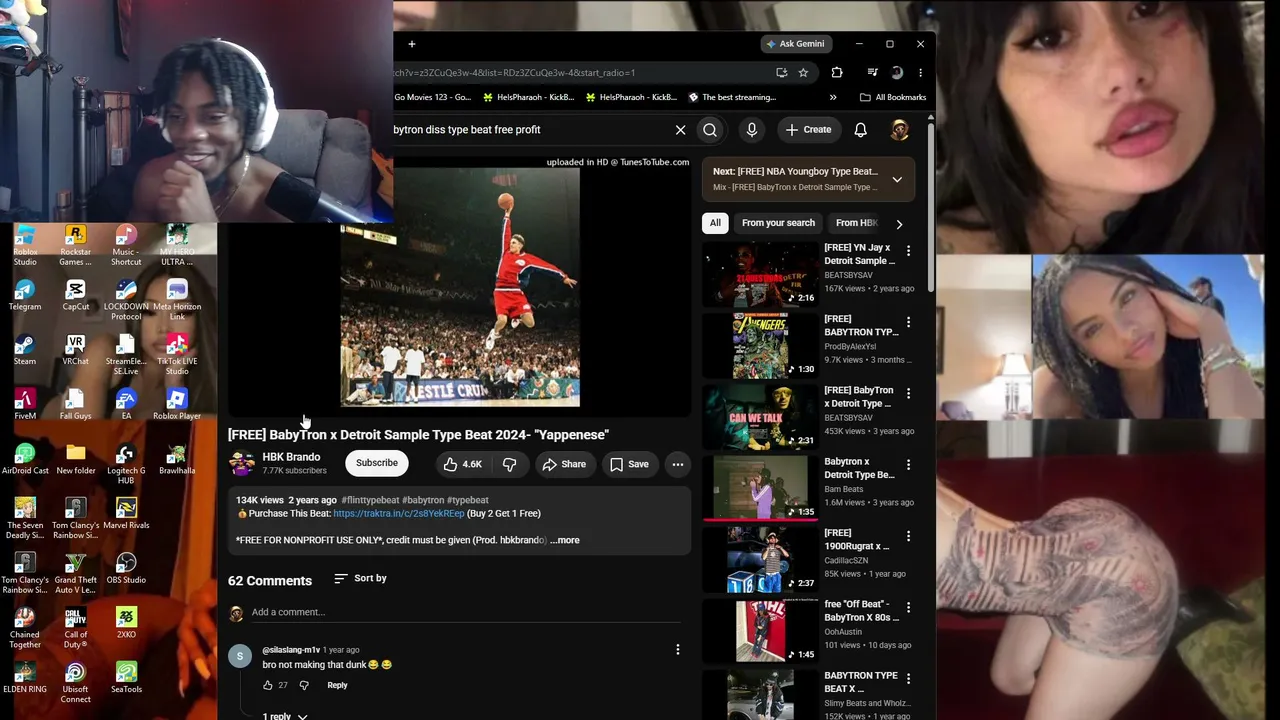
Task: Open options for YN Jay x Detroit Sample video
Action: pyautogui.click(x=908, y=250)
